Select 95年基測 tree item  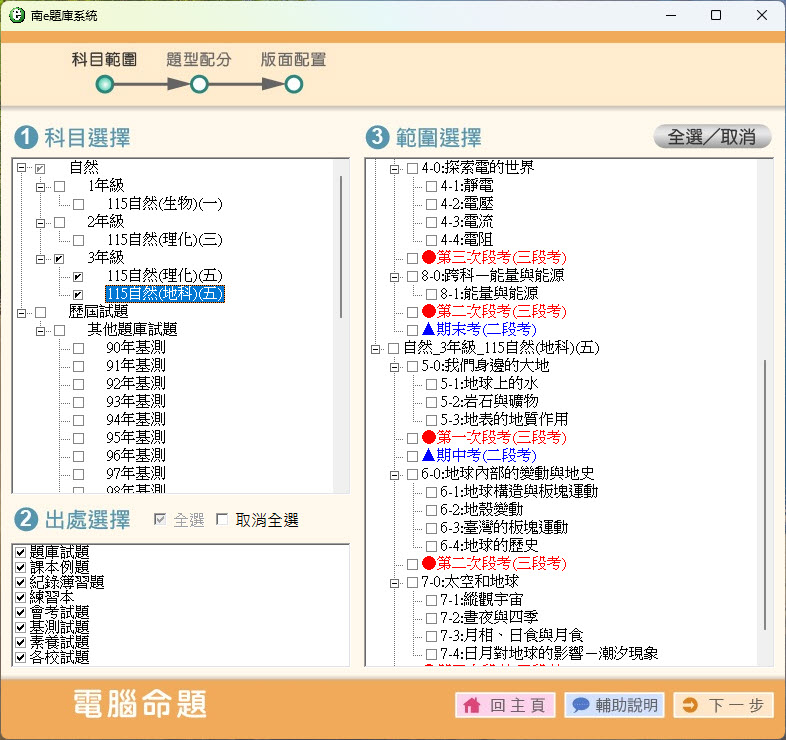coord(136,437)
